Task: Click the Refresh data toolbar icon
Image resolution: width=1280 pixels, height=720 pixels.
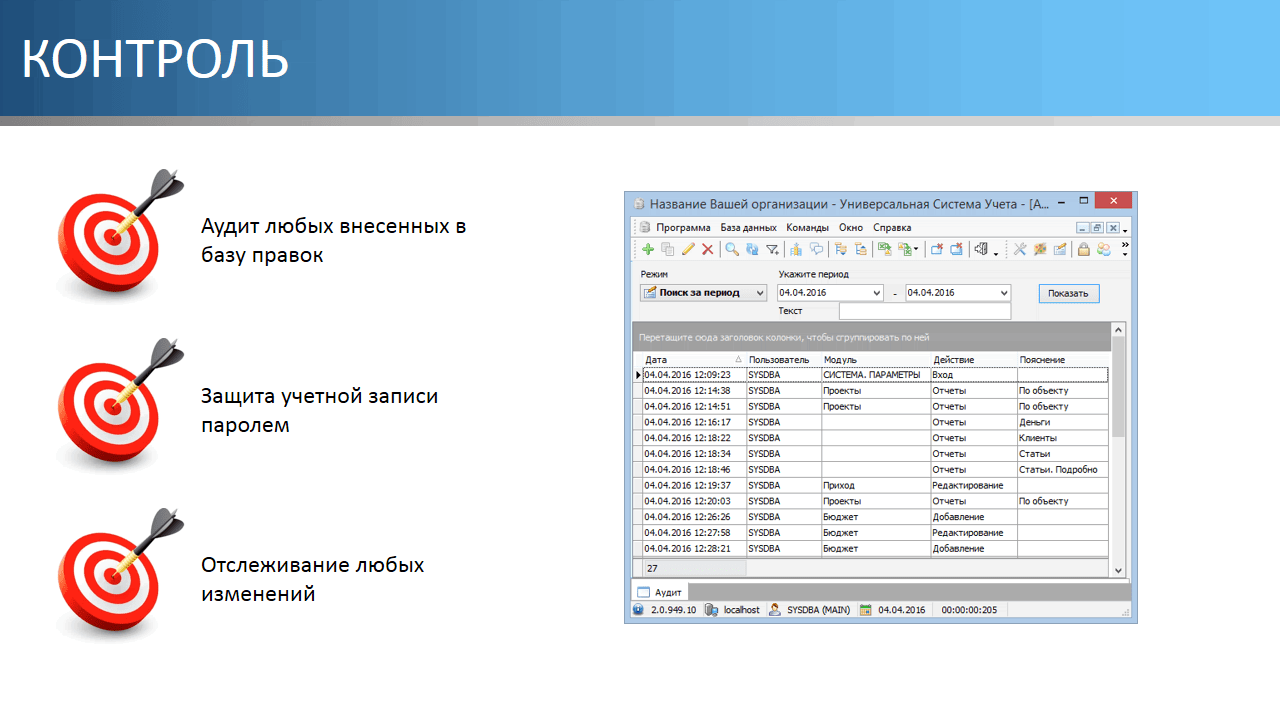Action: click(752, 249)
